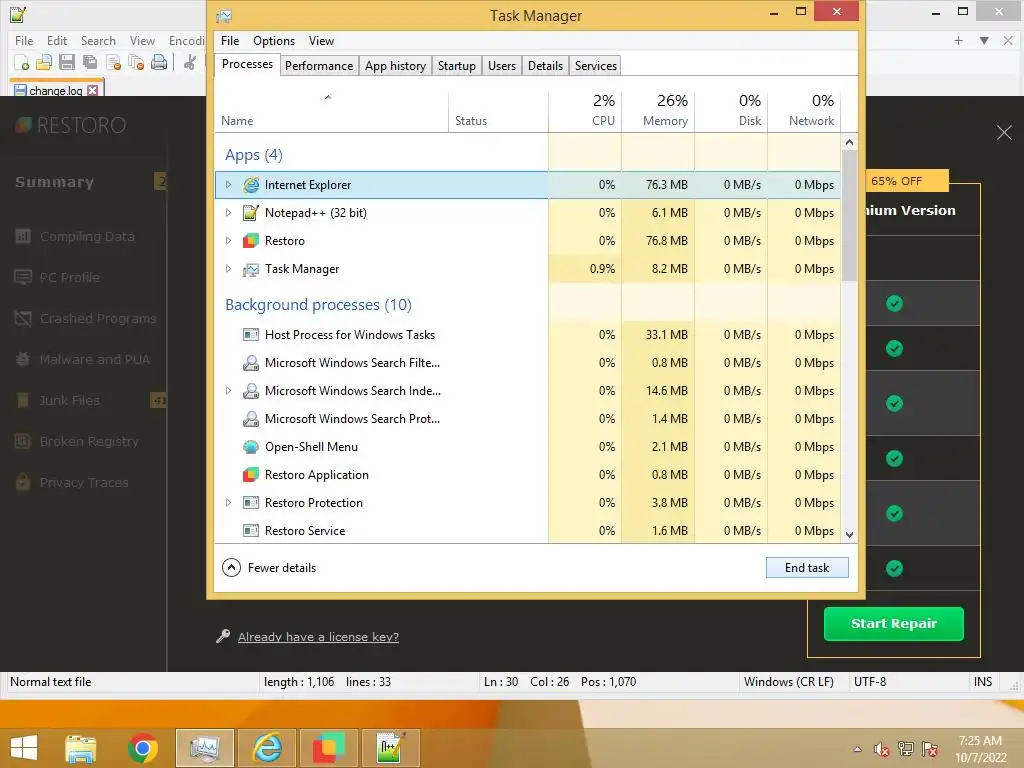Click Notepad++ New file toolbar icon

click(22, 63)
